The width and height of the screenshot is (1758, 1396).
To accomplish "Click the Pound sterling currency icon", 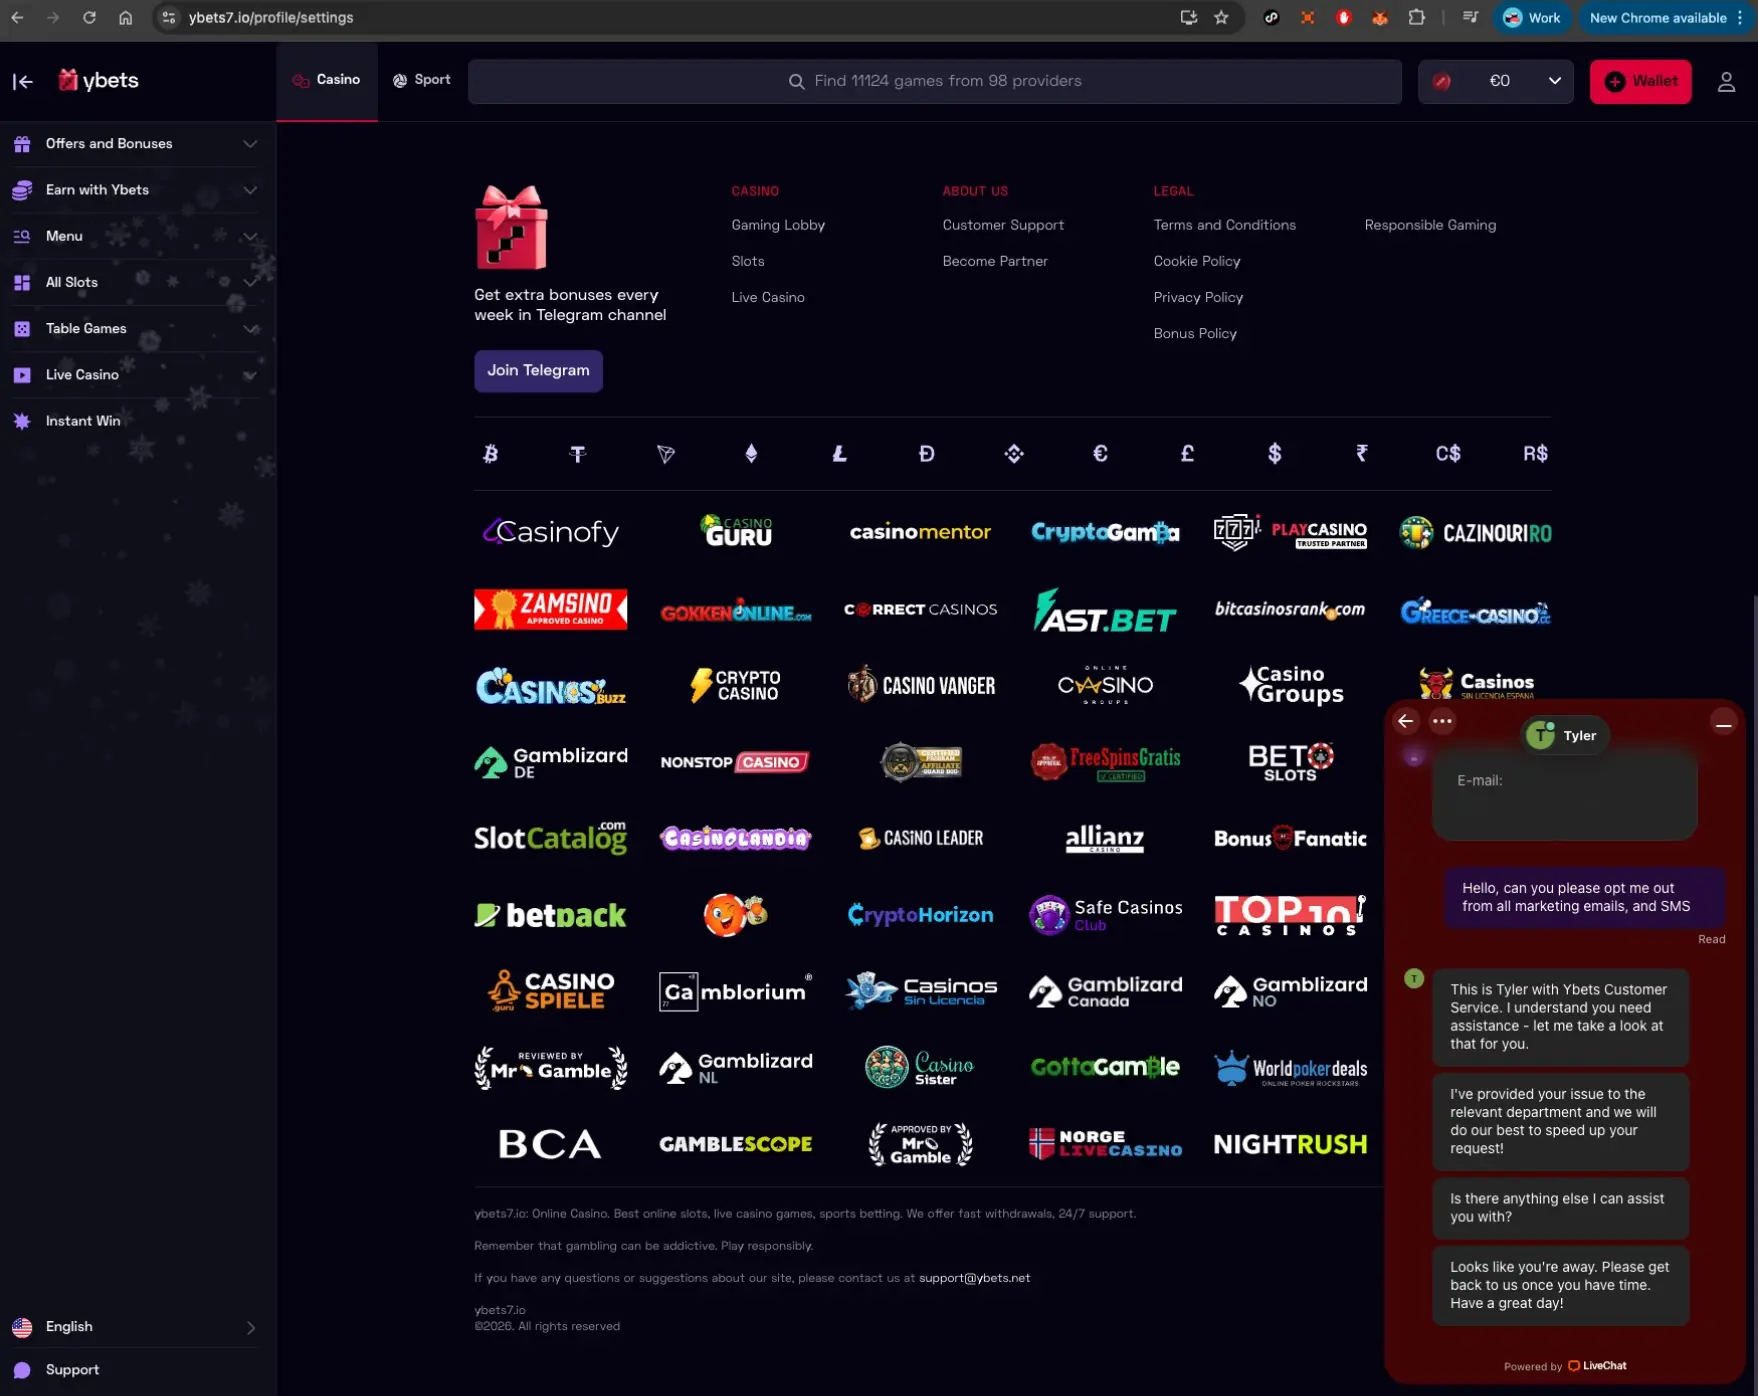I will [x=1187, y=454].
